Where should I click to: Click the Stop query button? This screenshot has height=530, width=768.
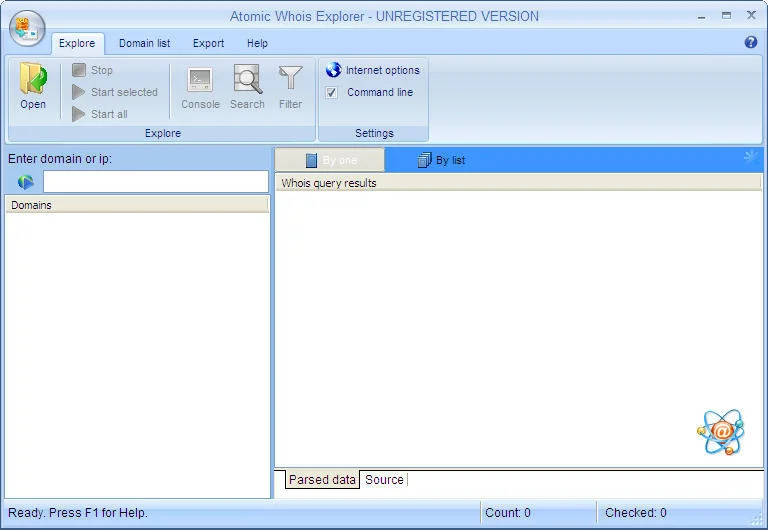93,70
